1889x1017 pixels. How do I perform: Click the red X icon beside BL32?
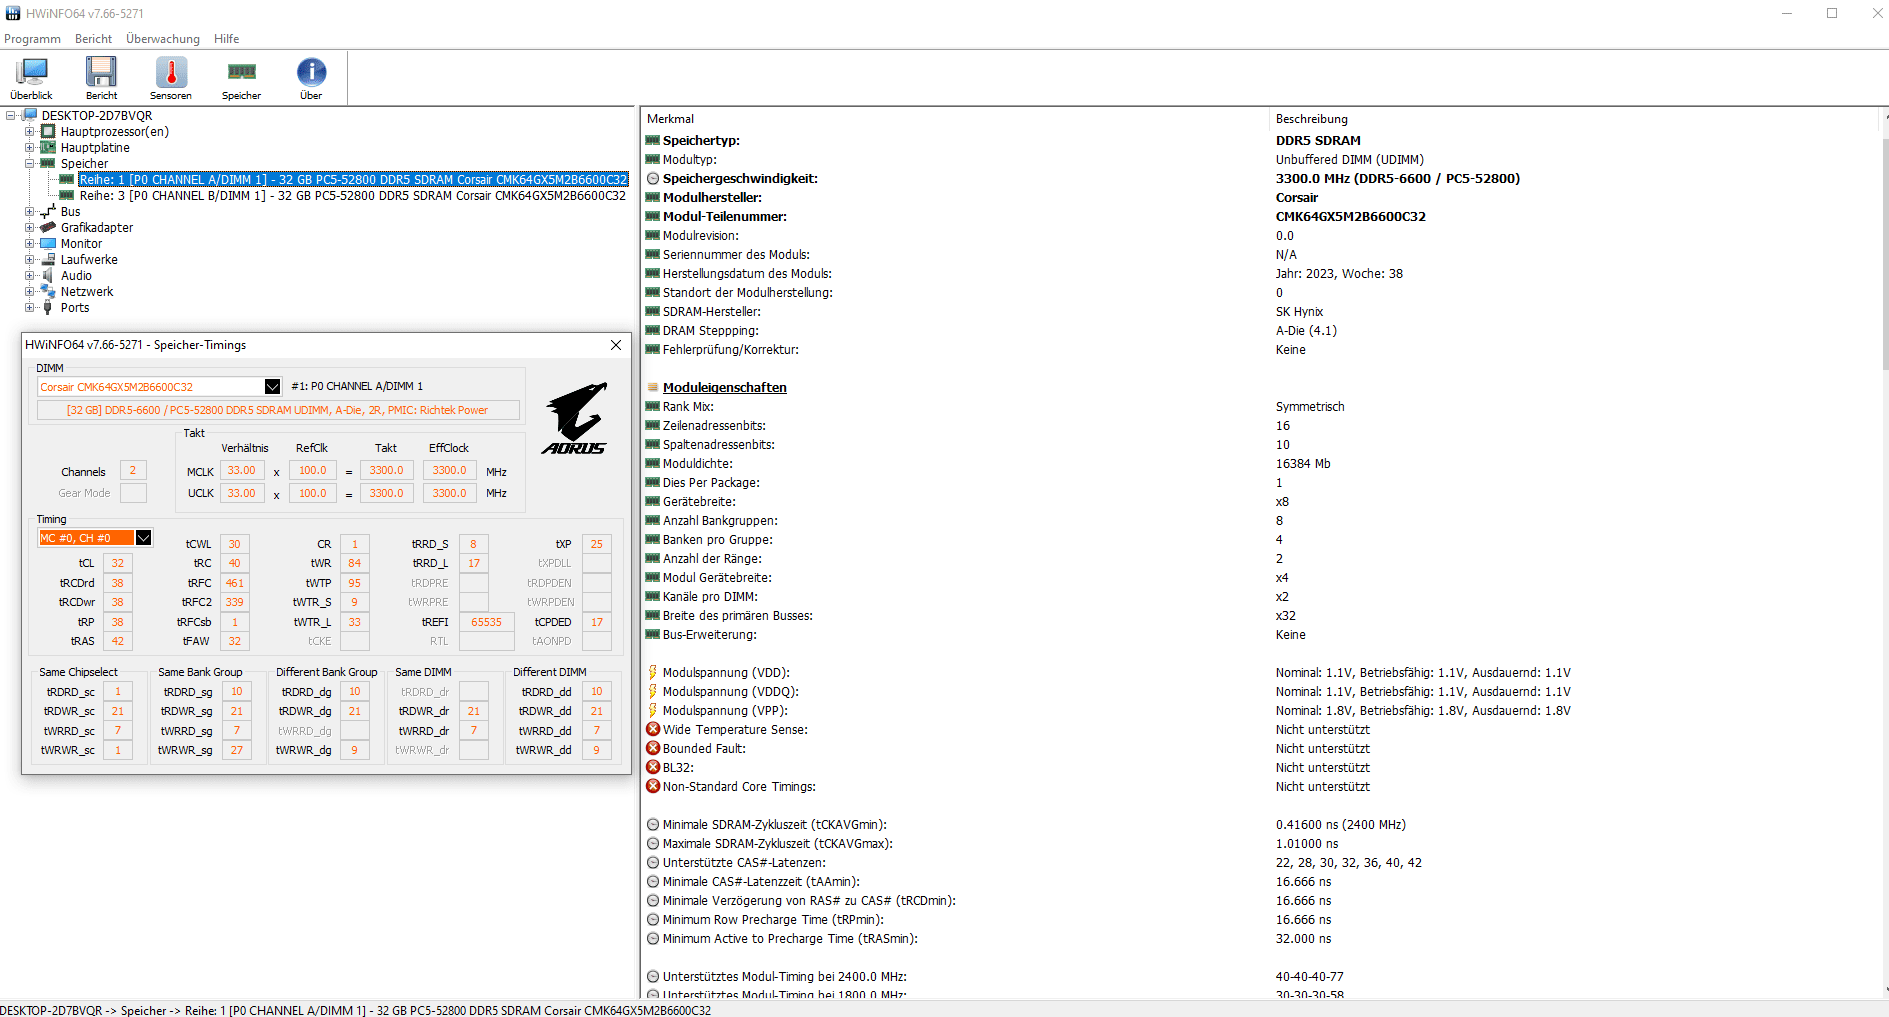(653, 768)
